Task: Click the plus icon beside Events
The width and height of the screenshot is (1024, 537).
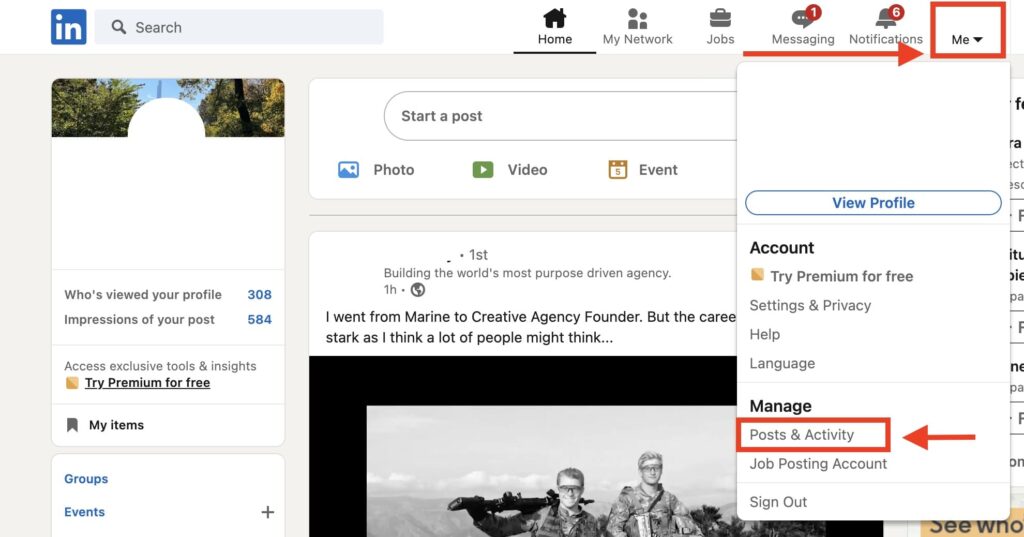Action: tap(267, 512)
